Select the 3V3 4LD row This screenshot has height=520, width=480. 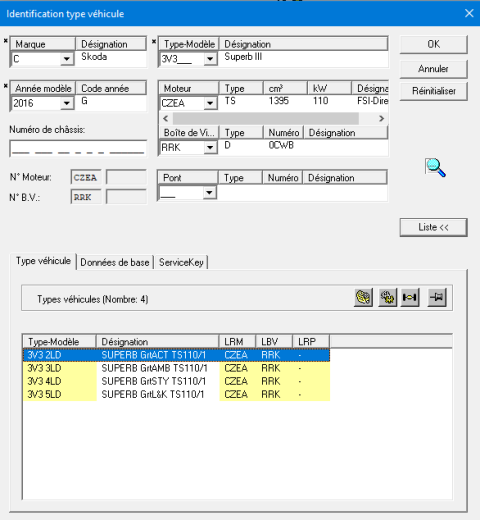click(176, 381)
